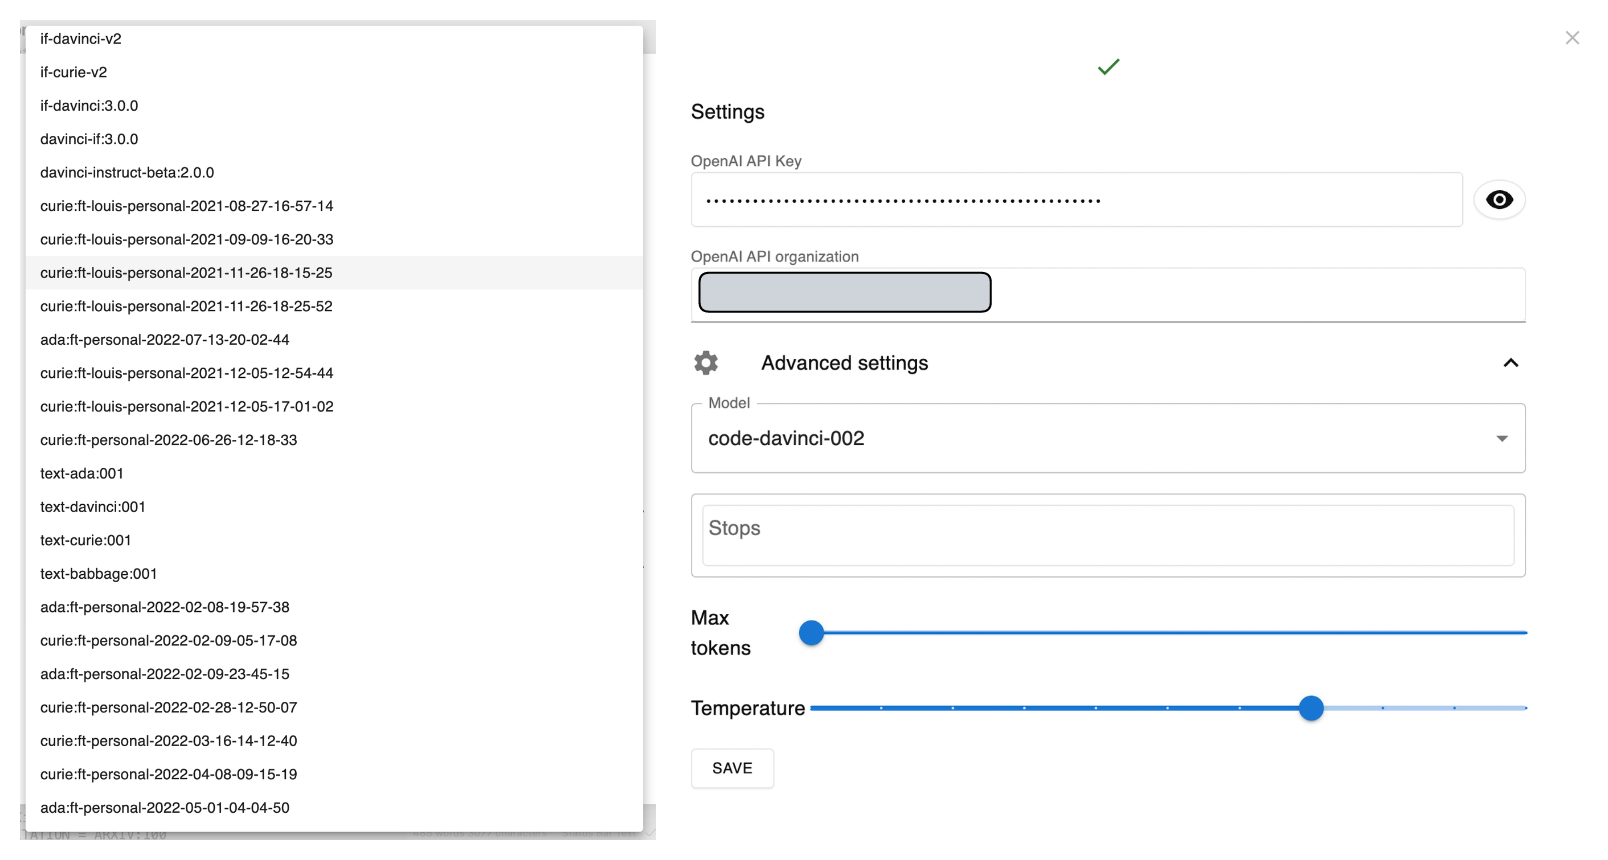Choose ada:ft-personal-2022-02-09-23-45-15
This screenshot has width=1608, height=860.
pyautogui.click(x=334, y=675)
